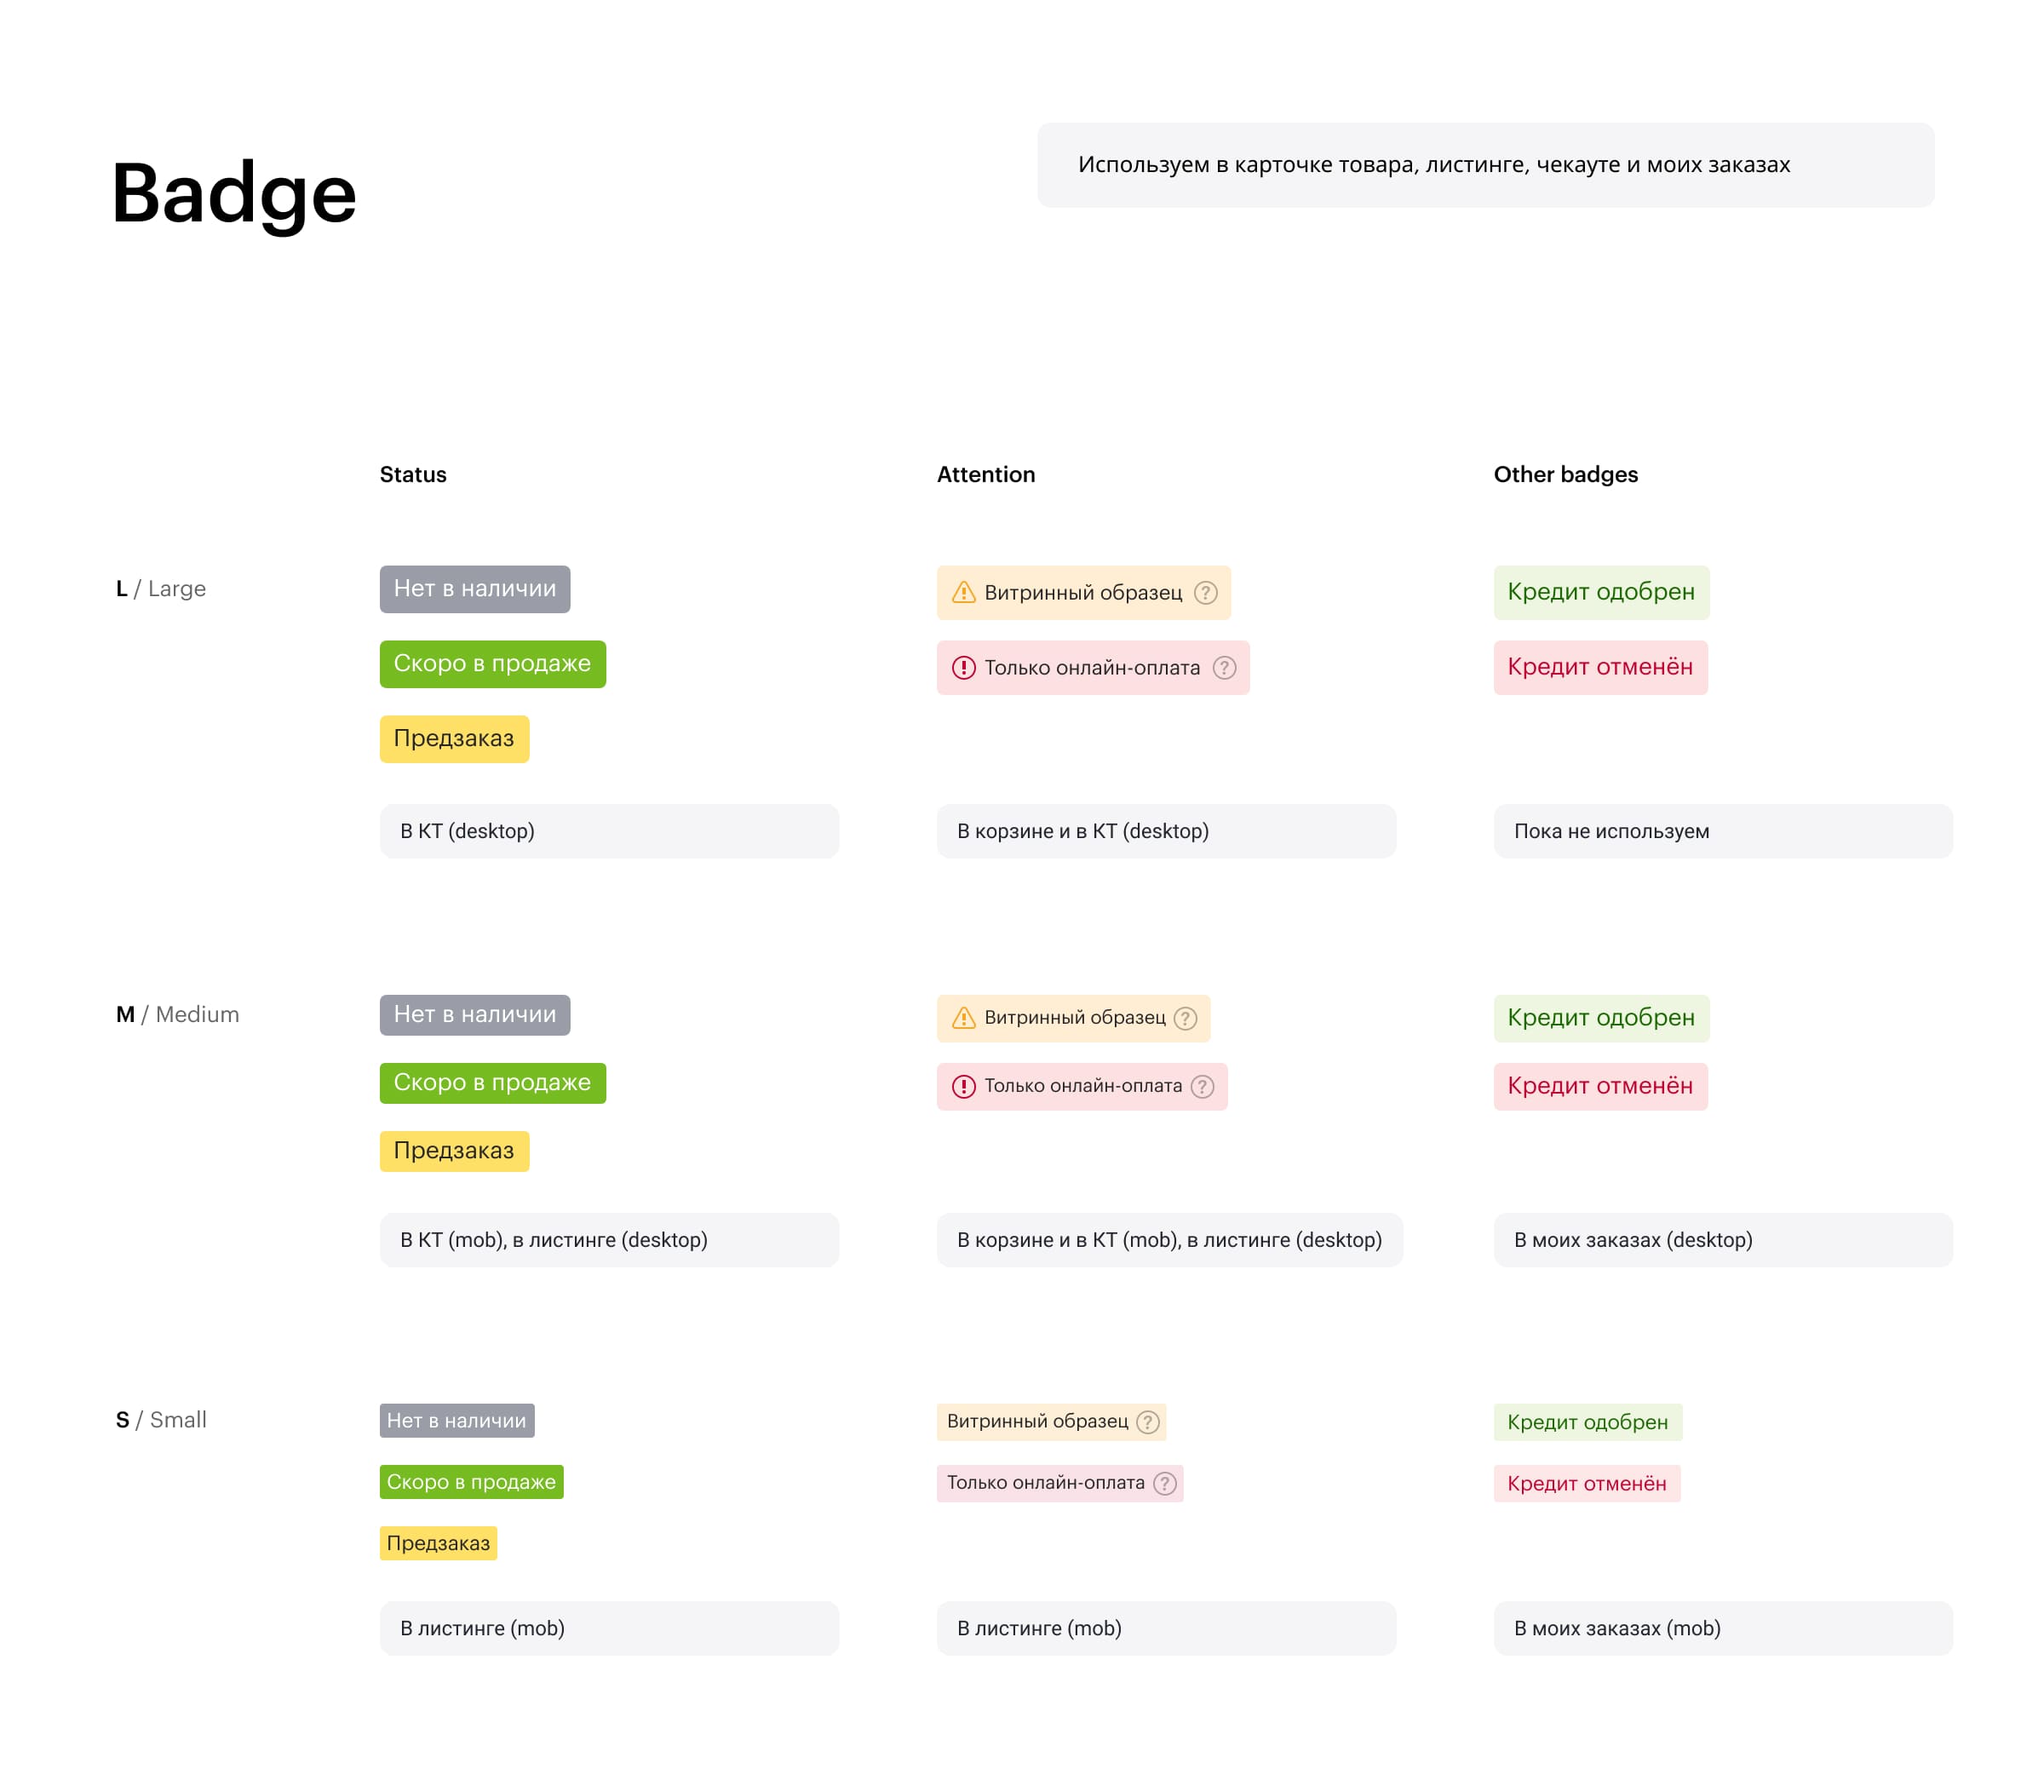Click red exclamation icon in Medium Только онлайн-оплата badge
This screenshot has height=1792, width=2044.
coord(963,1087)
